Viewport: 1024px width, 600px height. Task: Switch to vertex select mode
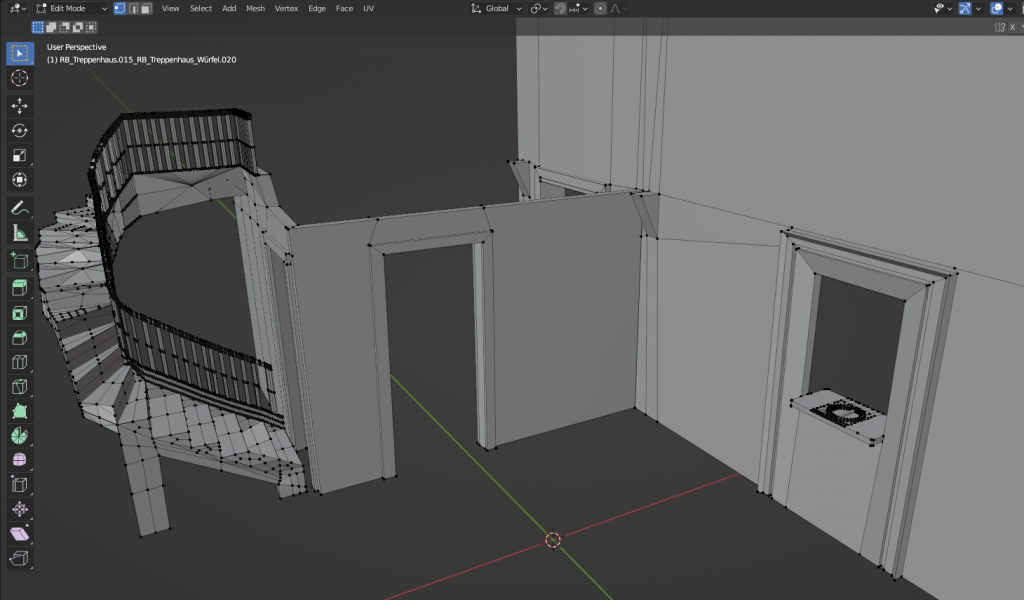120,8
